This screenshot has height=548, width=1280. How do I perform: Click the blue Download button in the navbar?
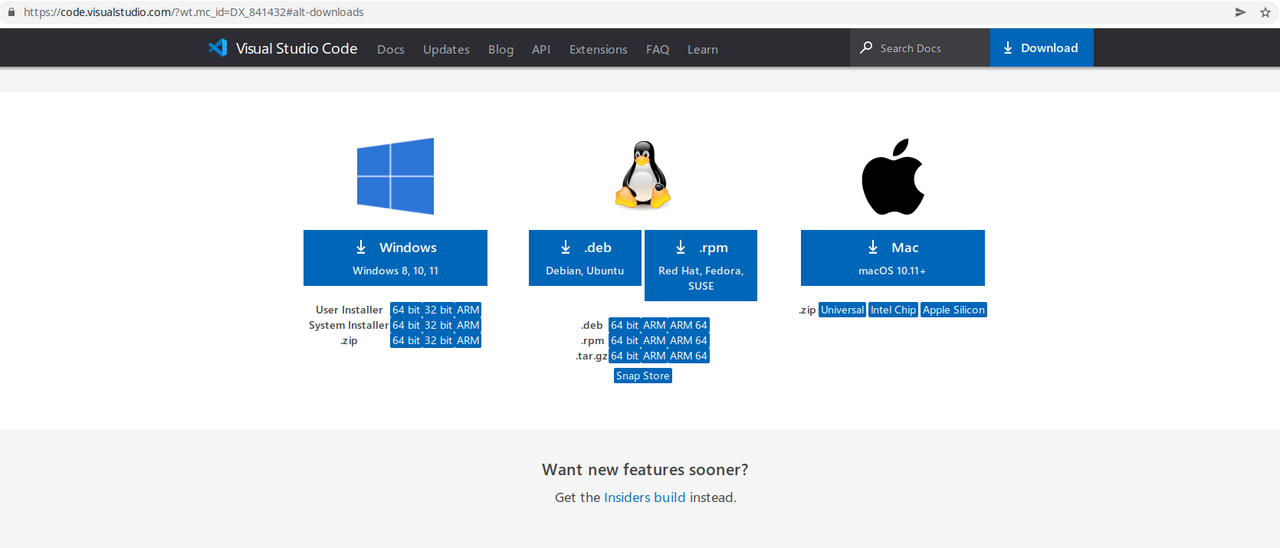(1041, 48)
